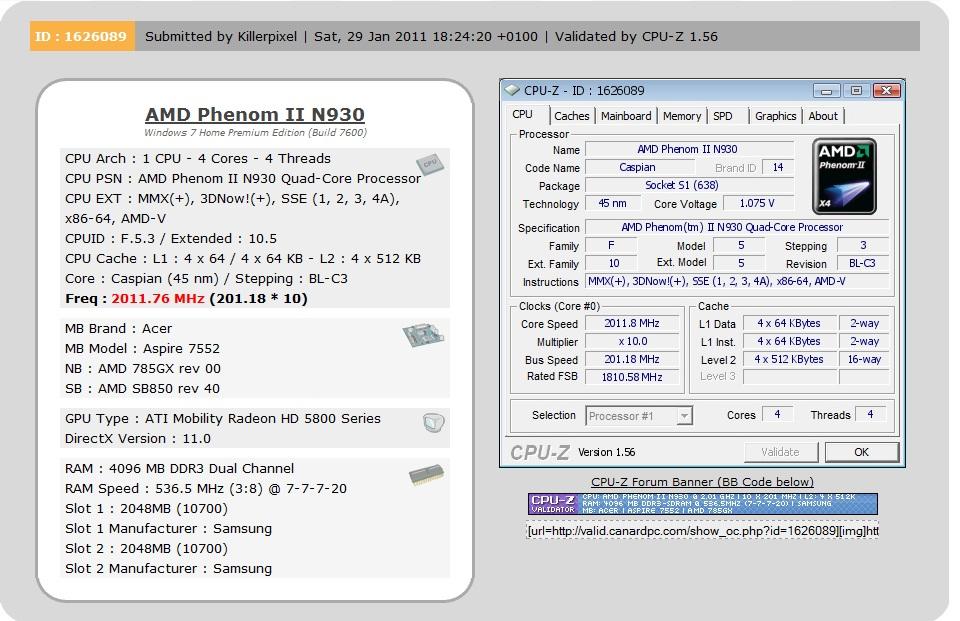This screenshot has height=621, width=960.
Task: Click the MB Model : Aspire 7552 line
Action: pos(143,349)
